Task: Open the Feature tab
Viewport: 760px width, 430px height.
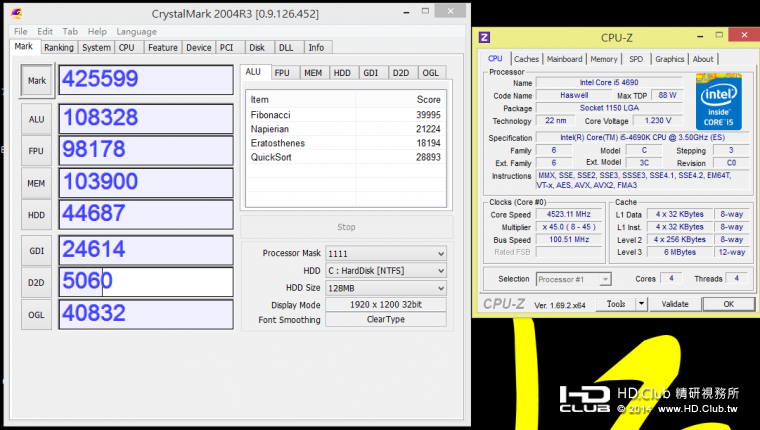Action: coord(162,48)
